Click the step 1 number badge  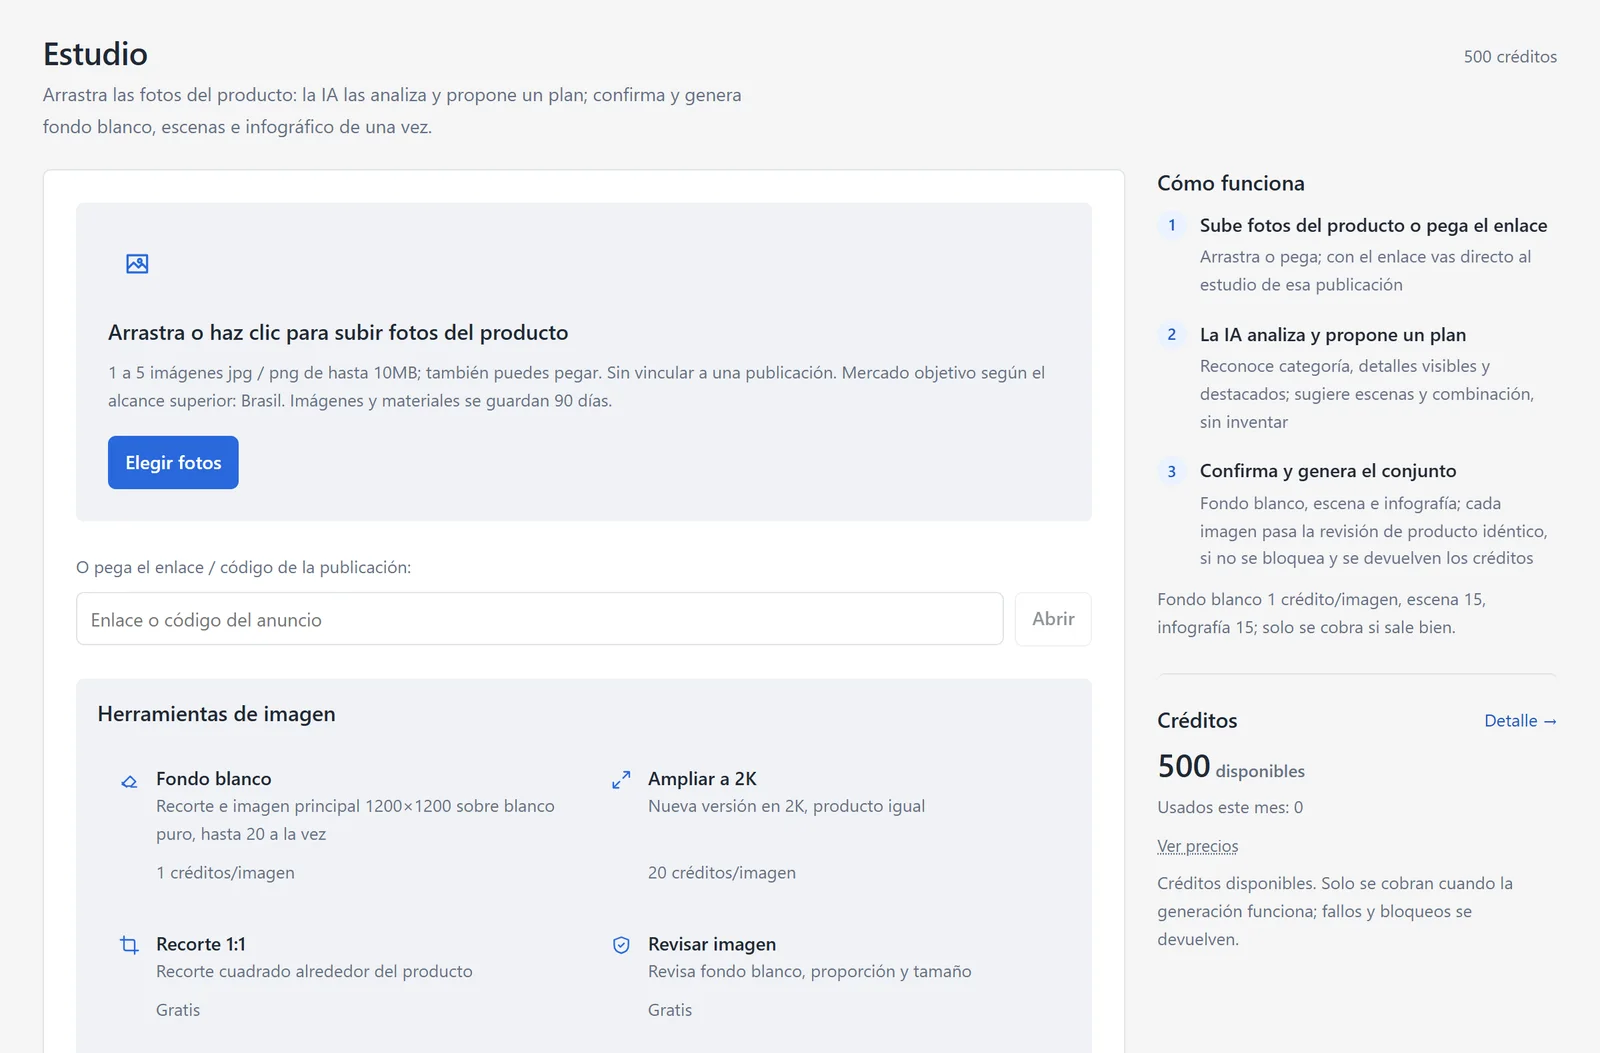1172,225
